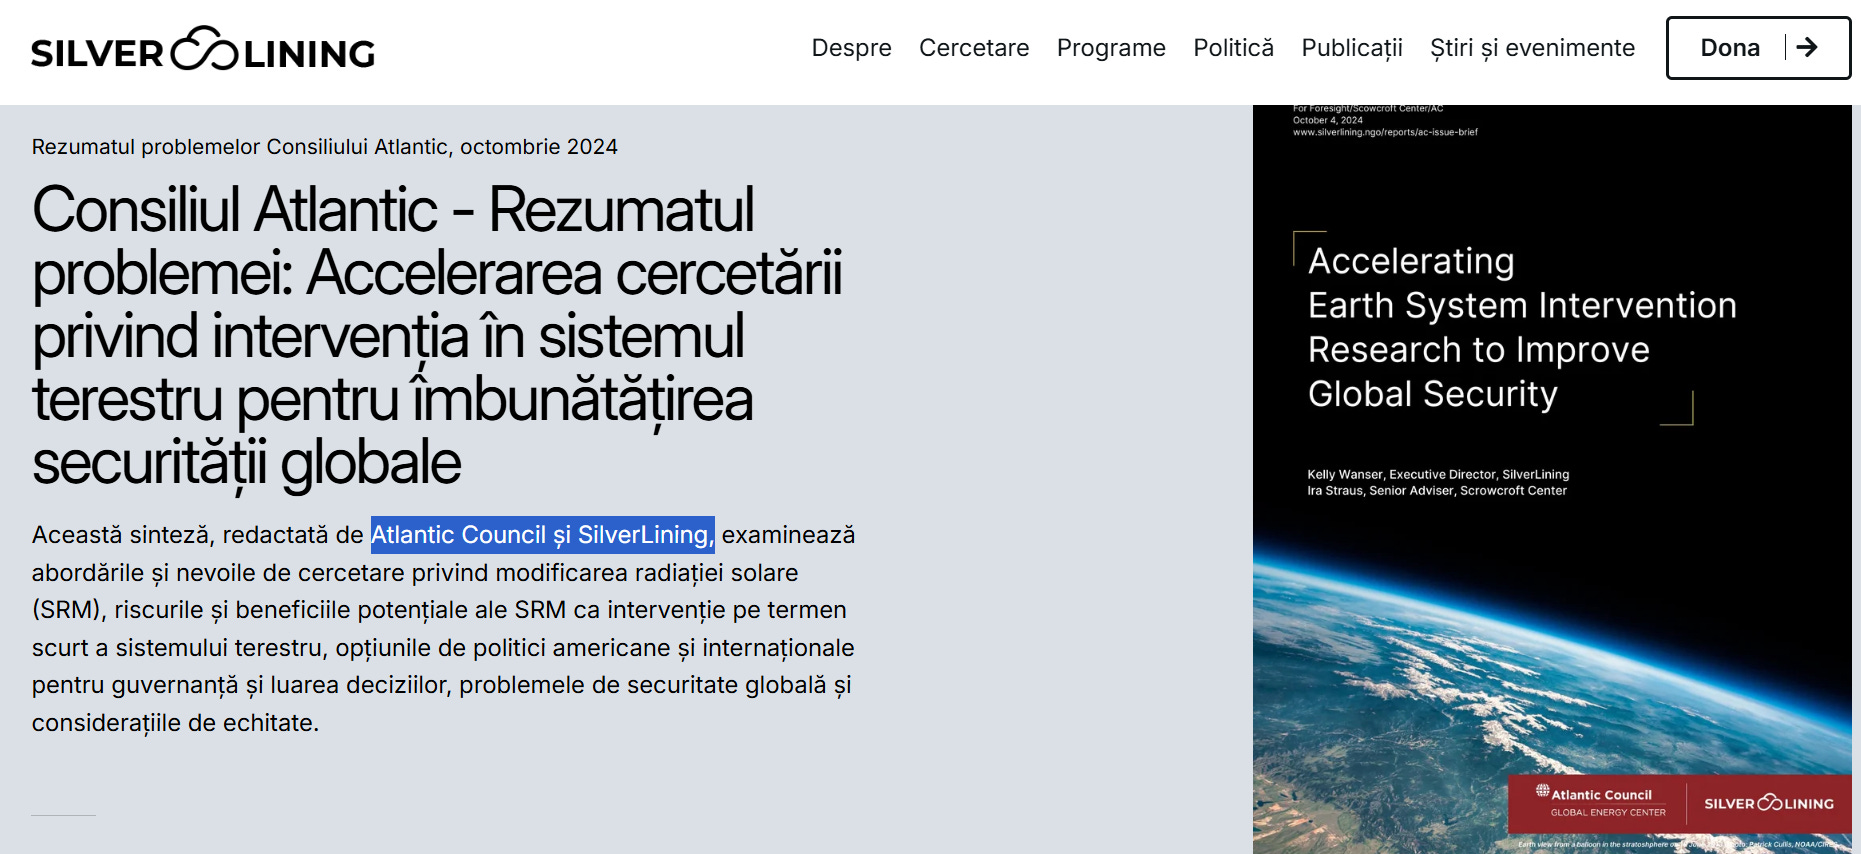This screenshot has height=854, width=1861.
Task: Click the text 'considerațiile de echitate.'
Action: (175, 723)
